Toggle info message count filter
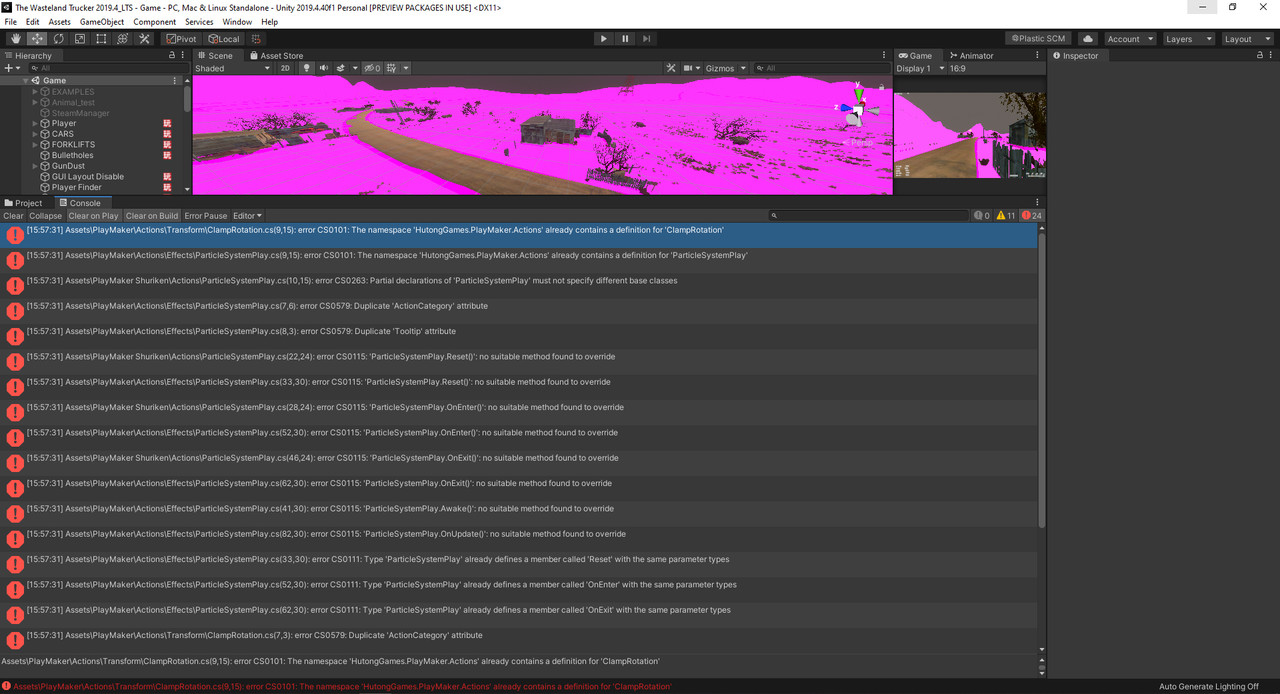 (981, 216)
